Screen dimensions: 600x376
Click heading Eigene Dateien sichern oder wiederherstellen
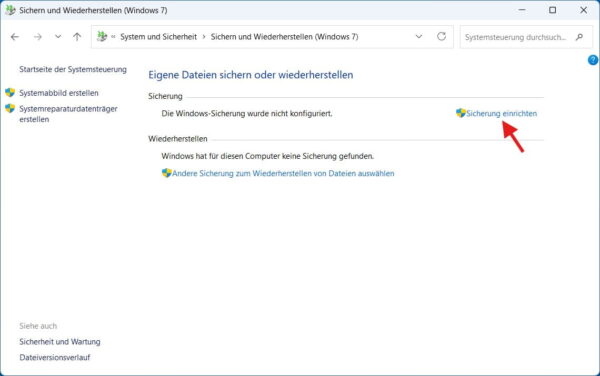pyautogui.click(x=251, y=75)
